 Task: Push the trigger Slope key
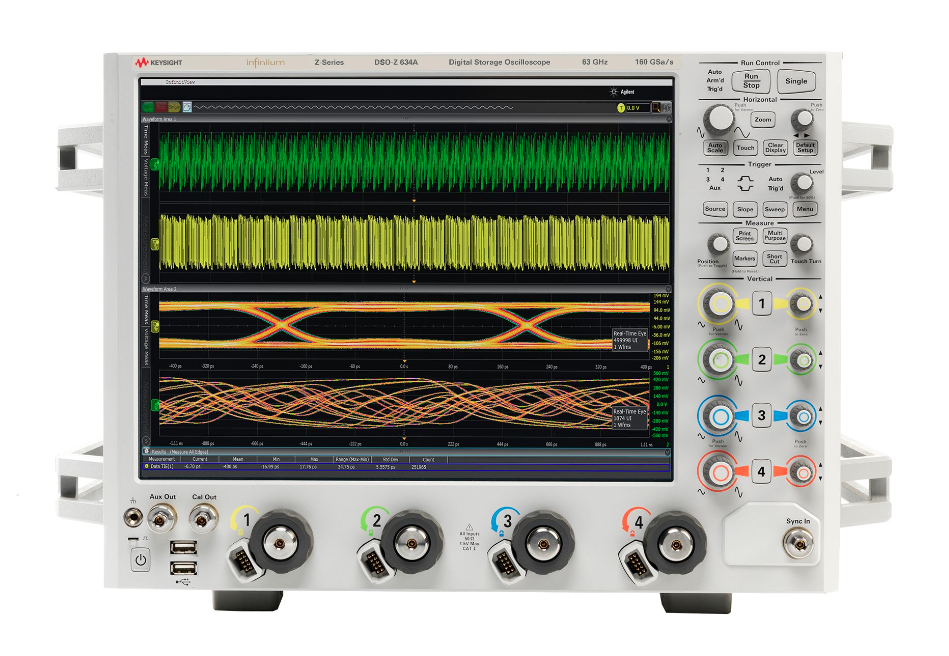(x=745, y=209)
